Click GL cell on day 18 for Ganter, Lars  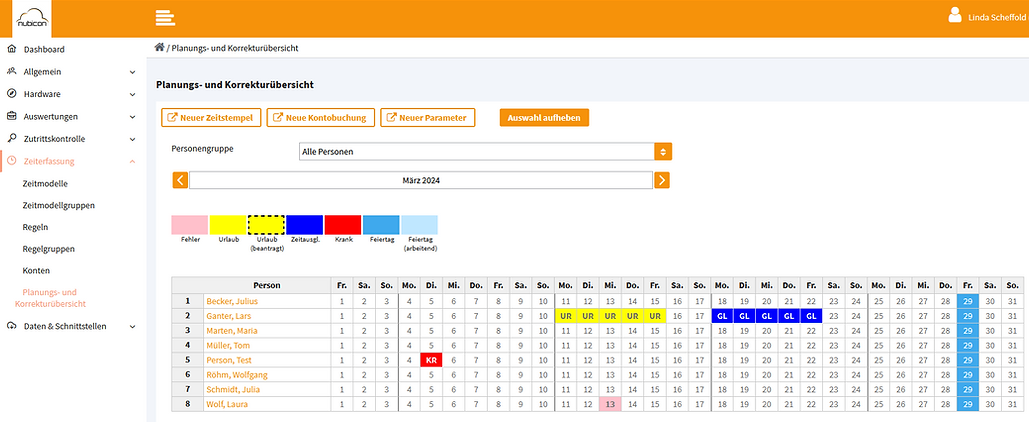[x=723, y=316]
